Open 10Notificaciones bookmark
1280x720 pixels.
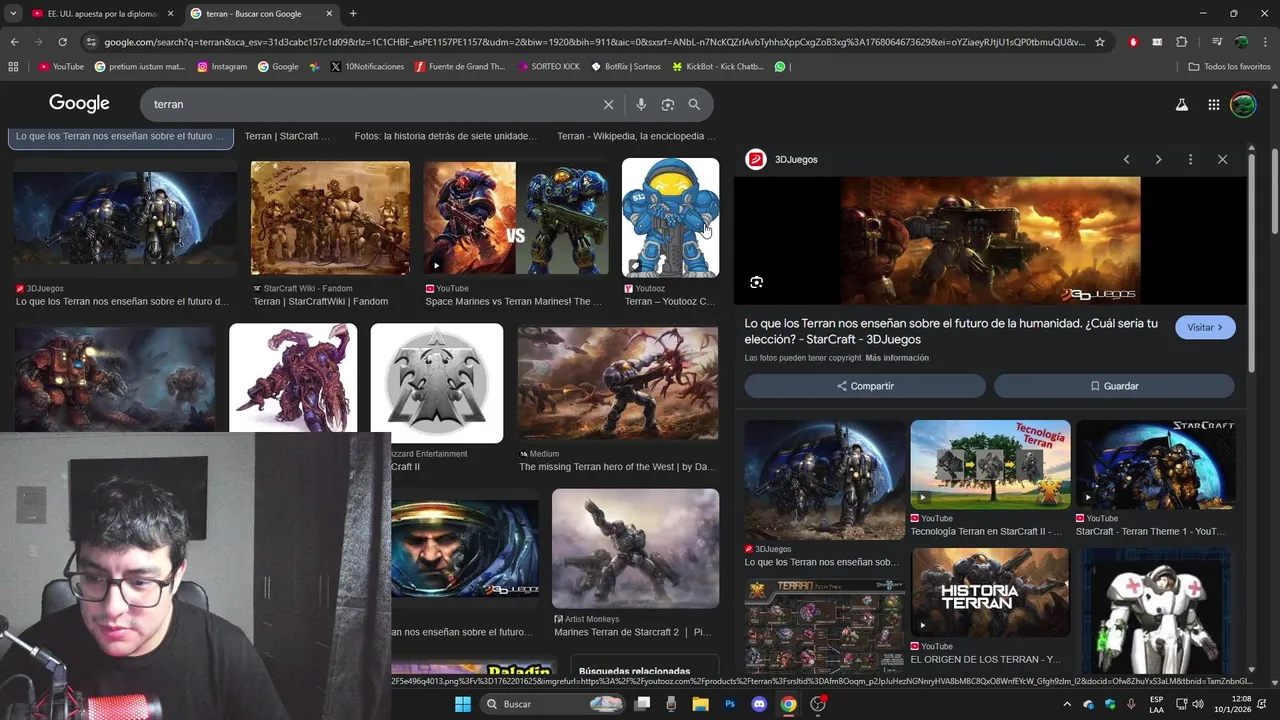367,66
